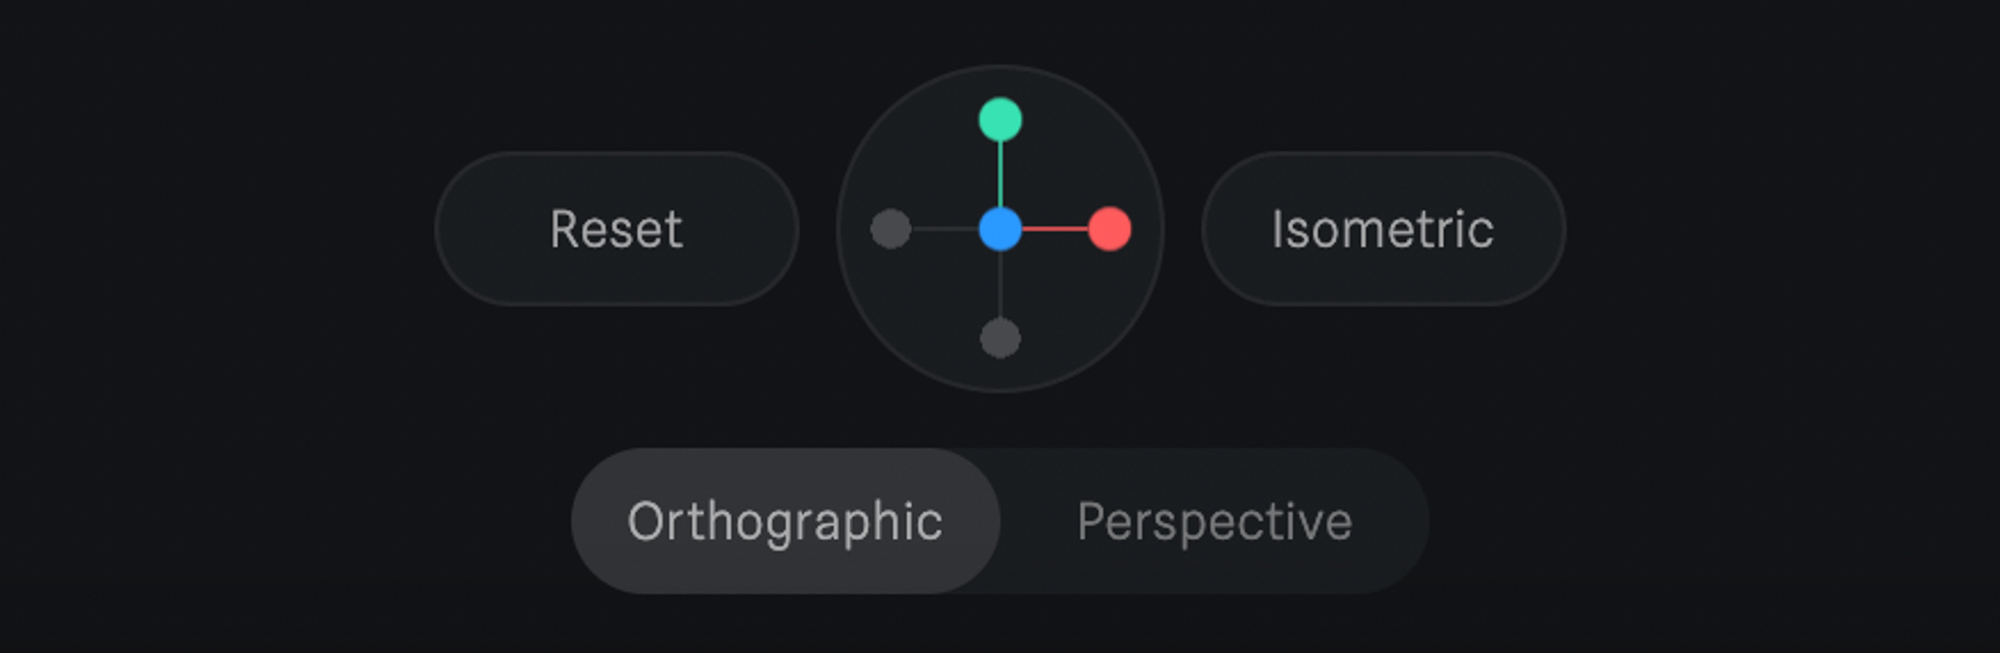Screen dimensions: 2000x653
Task: Click gray axis line below blue dot
Action: [x=1000, y=284]
